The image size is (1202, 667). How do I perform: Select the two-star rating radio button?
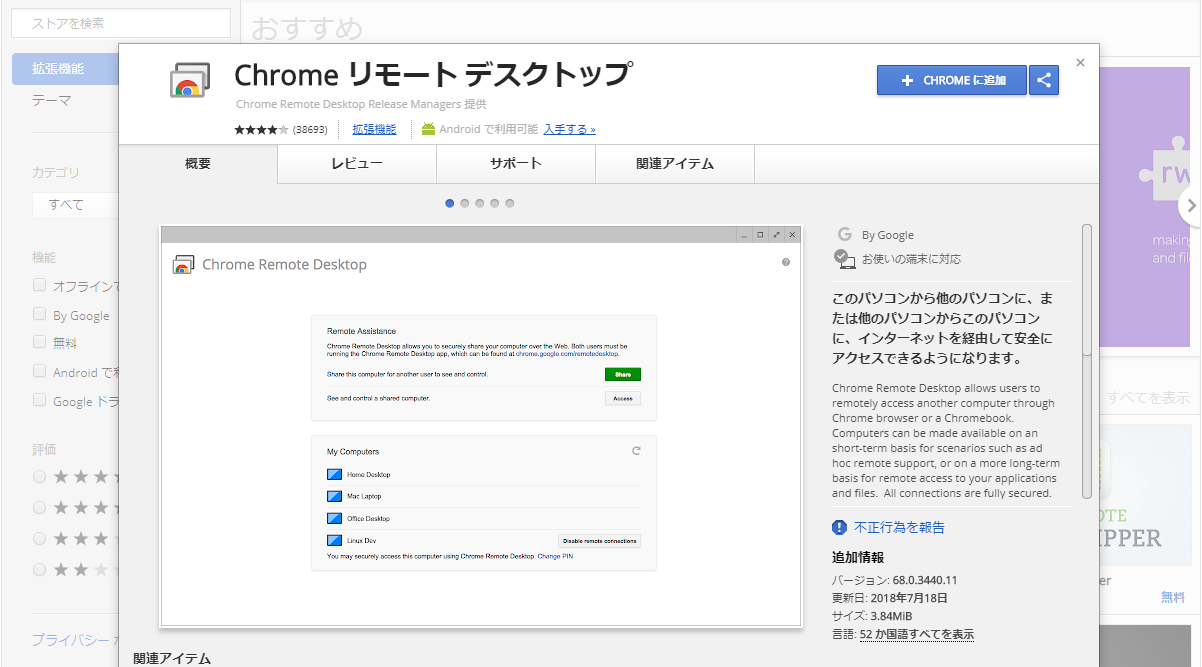point(40,569)
